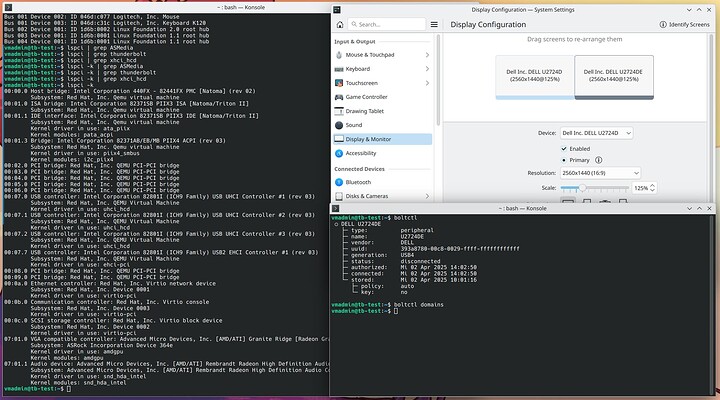Open Bluetooth settings
This screenshot has width=720, height=400.
[x=358, y=182]
